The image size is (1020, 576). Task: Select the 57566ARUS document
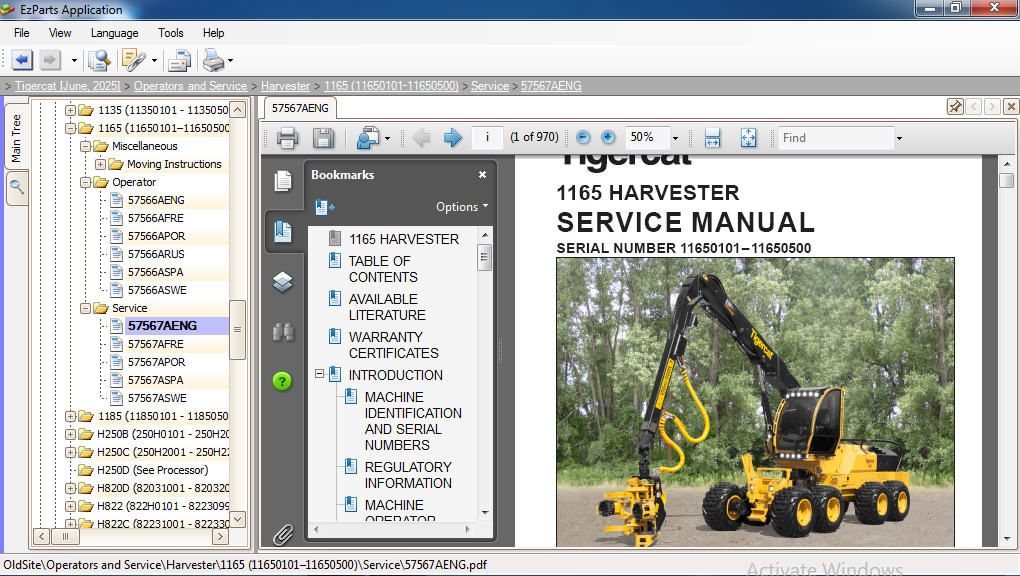pyautogui.click(x=156, y=254)
